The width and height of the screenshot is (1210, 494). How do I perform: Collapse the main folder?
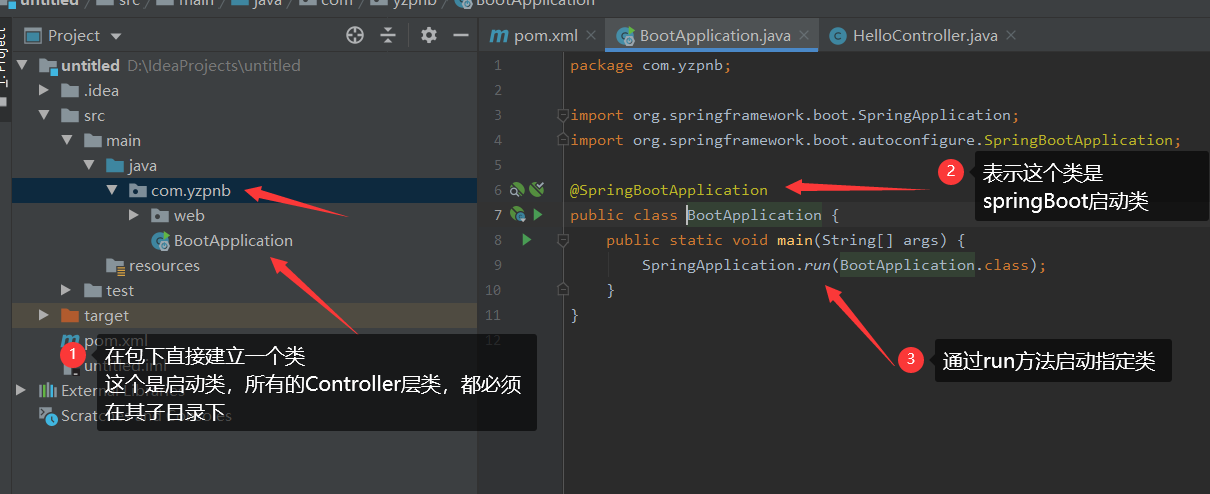(67, 140)
